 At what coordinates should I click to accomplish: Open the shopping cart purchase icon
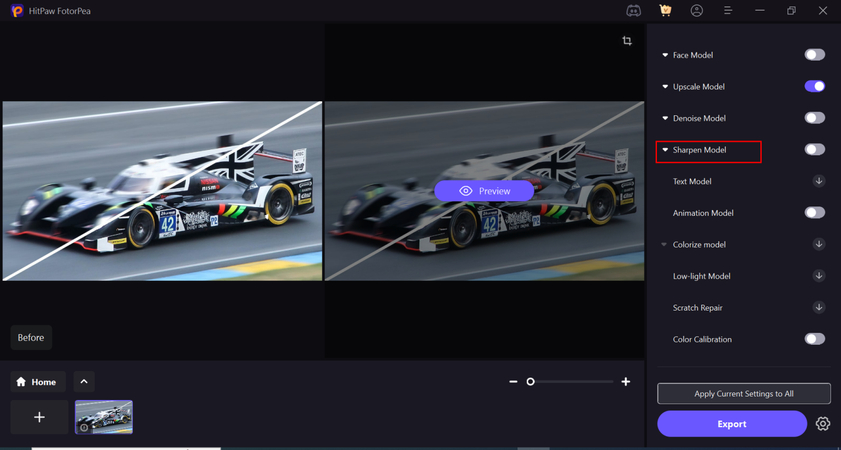coord(666,10)
